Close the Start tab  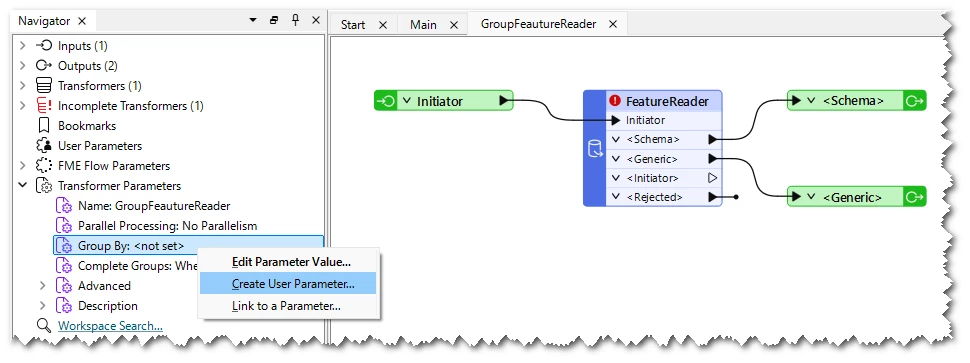pos(383,25)
